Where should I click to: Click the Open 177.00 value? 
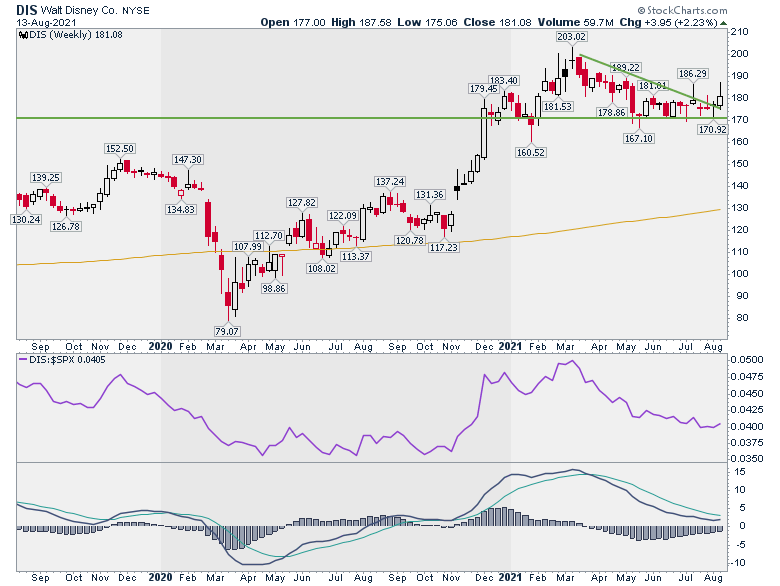[x=293, y=22]
